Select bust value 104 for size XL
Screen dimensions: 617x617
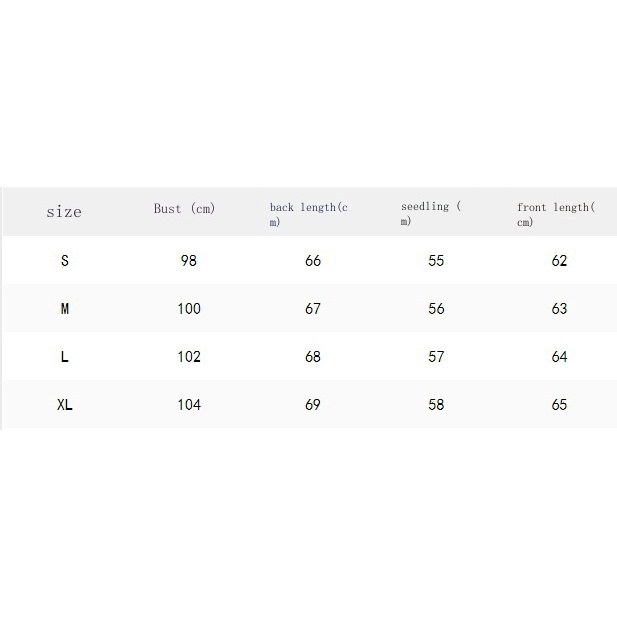click(x=189, y=405)
